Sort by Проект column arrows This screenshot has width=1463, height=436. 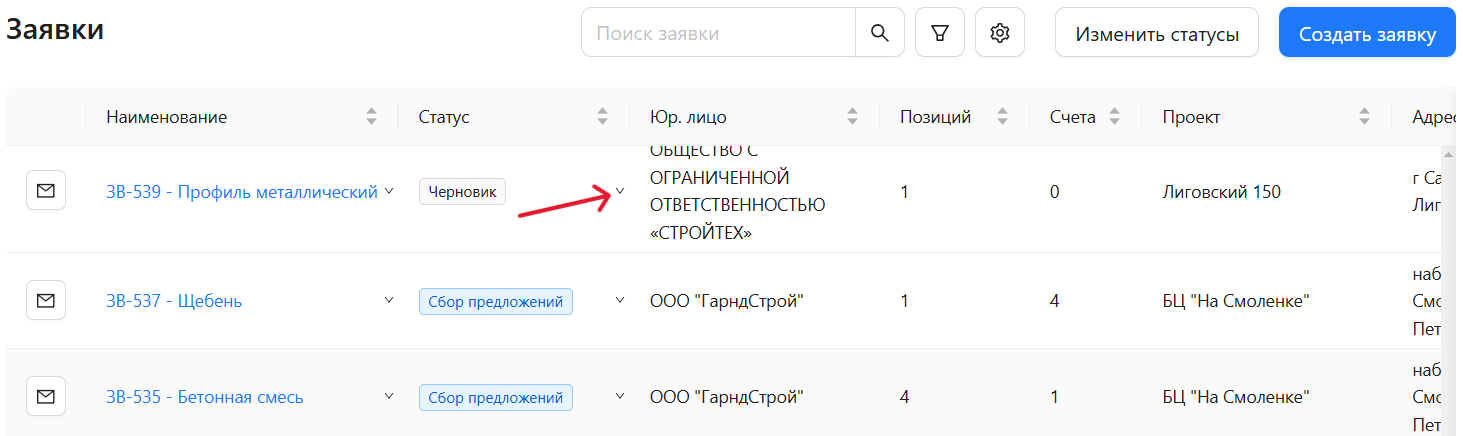1364,117
